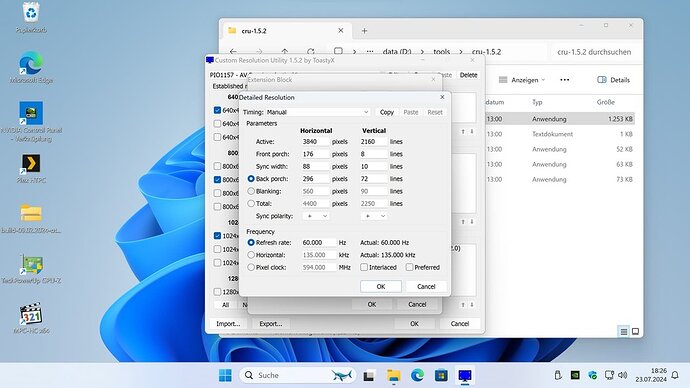Screen dimensions: 690x388
Task: Open the Papierkorb desktop icon
Action: click(x=31, y=18)
